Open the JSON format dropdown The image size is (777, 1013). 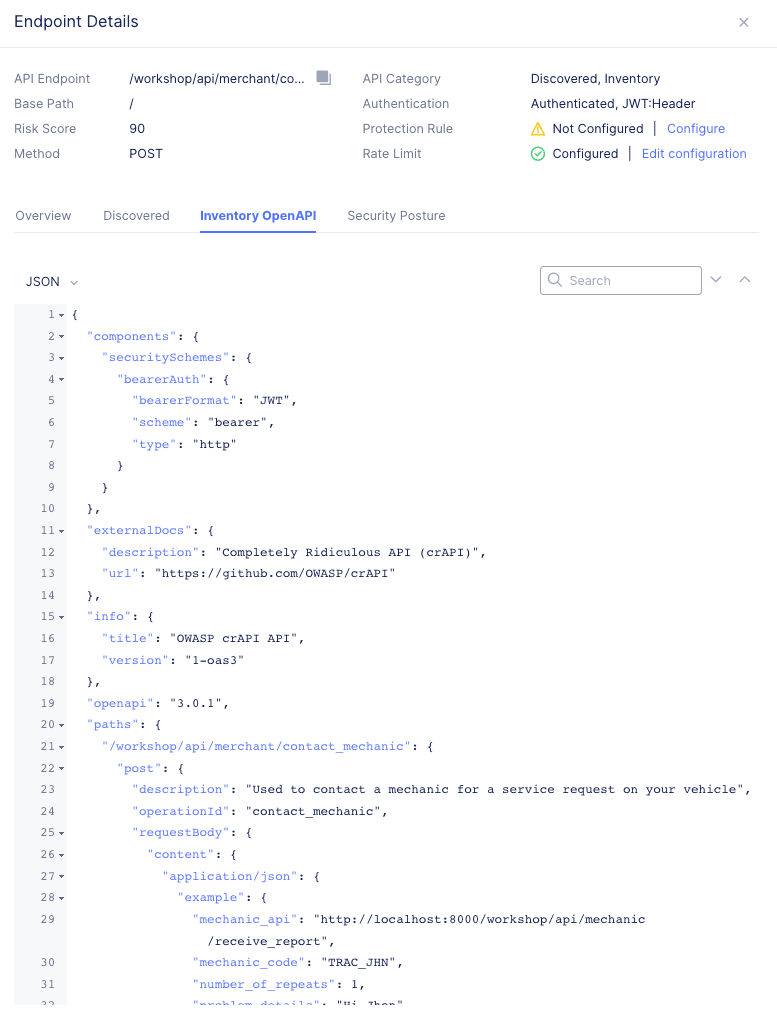pos(51,281)
